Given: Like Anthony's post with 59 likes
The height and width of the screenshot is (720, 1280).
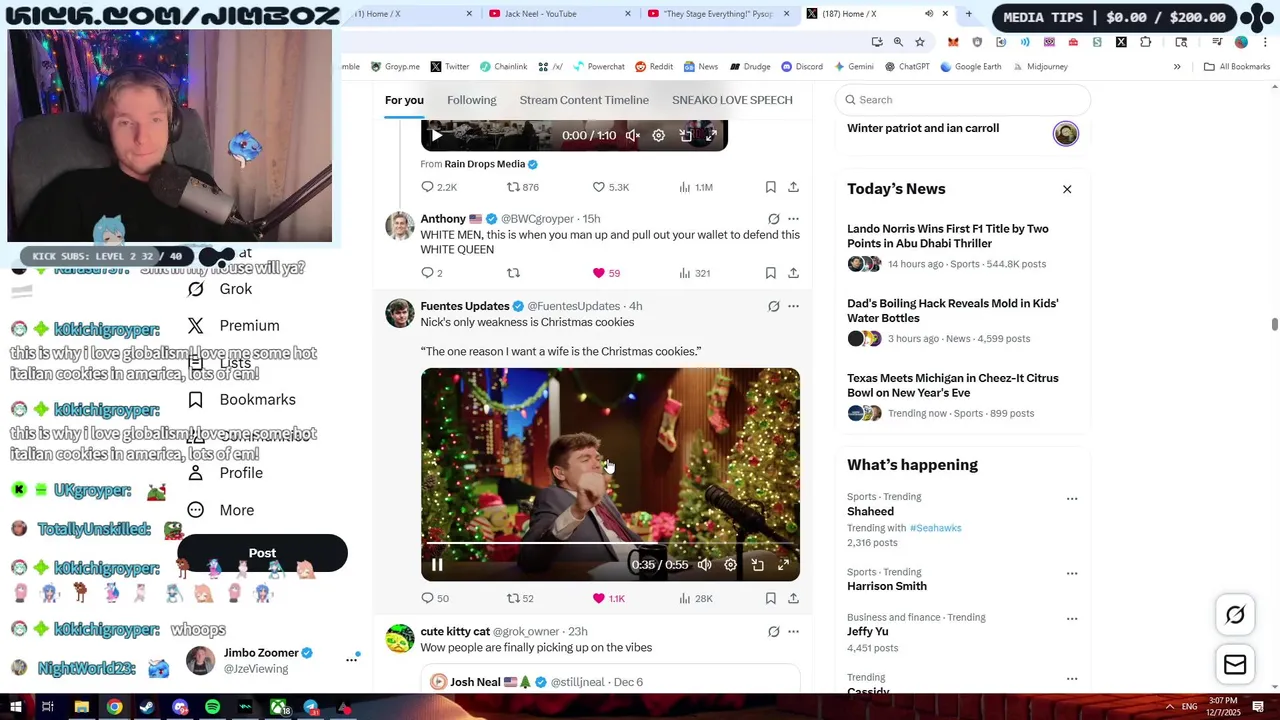Looking at the screenshot, I should coord(606,273).
